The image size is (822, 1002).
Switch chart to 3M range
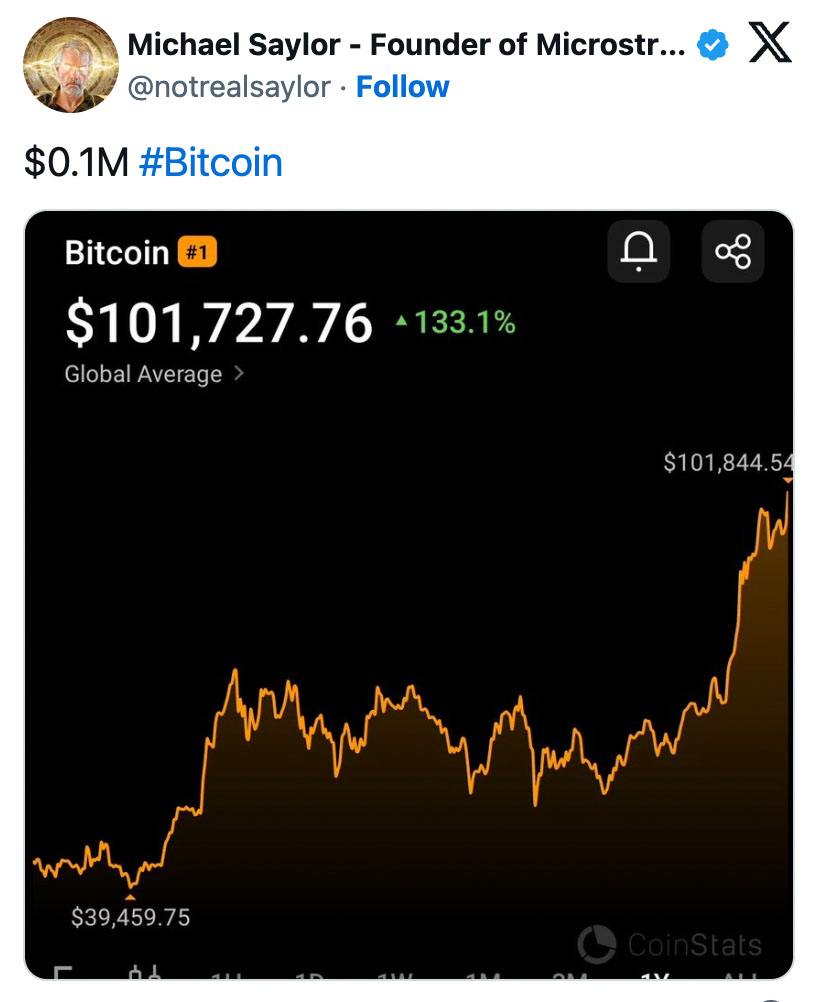click(x=570, y=975)
